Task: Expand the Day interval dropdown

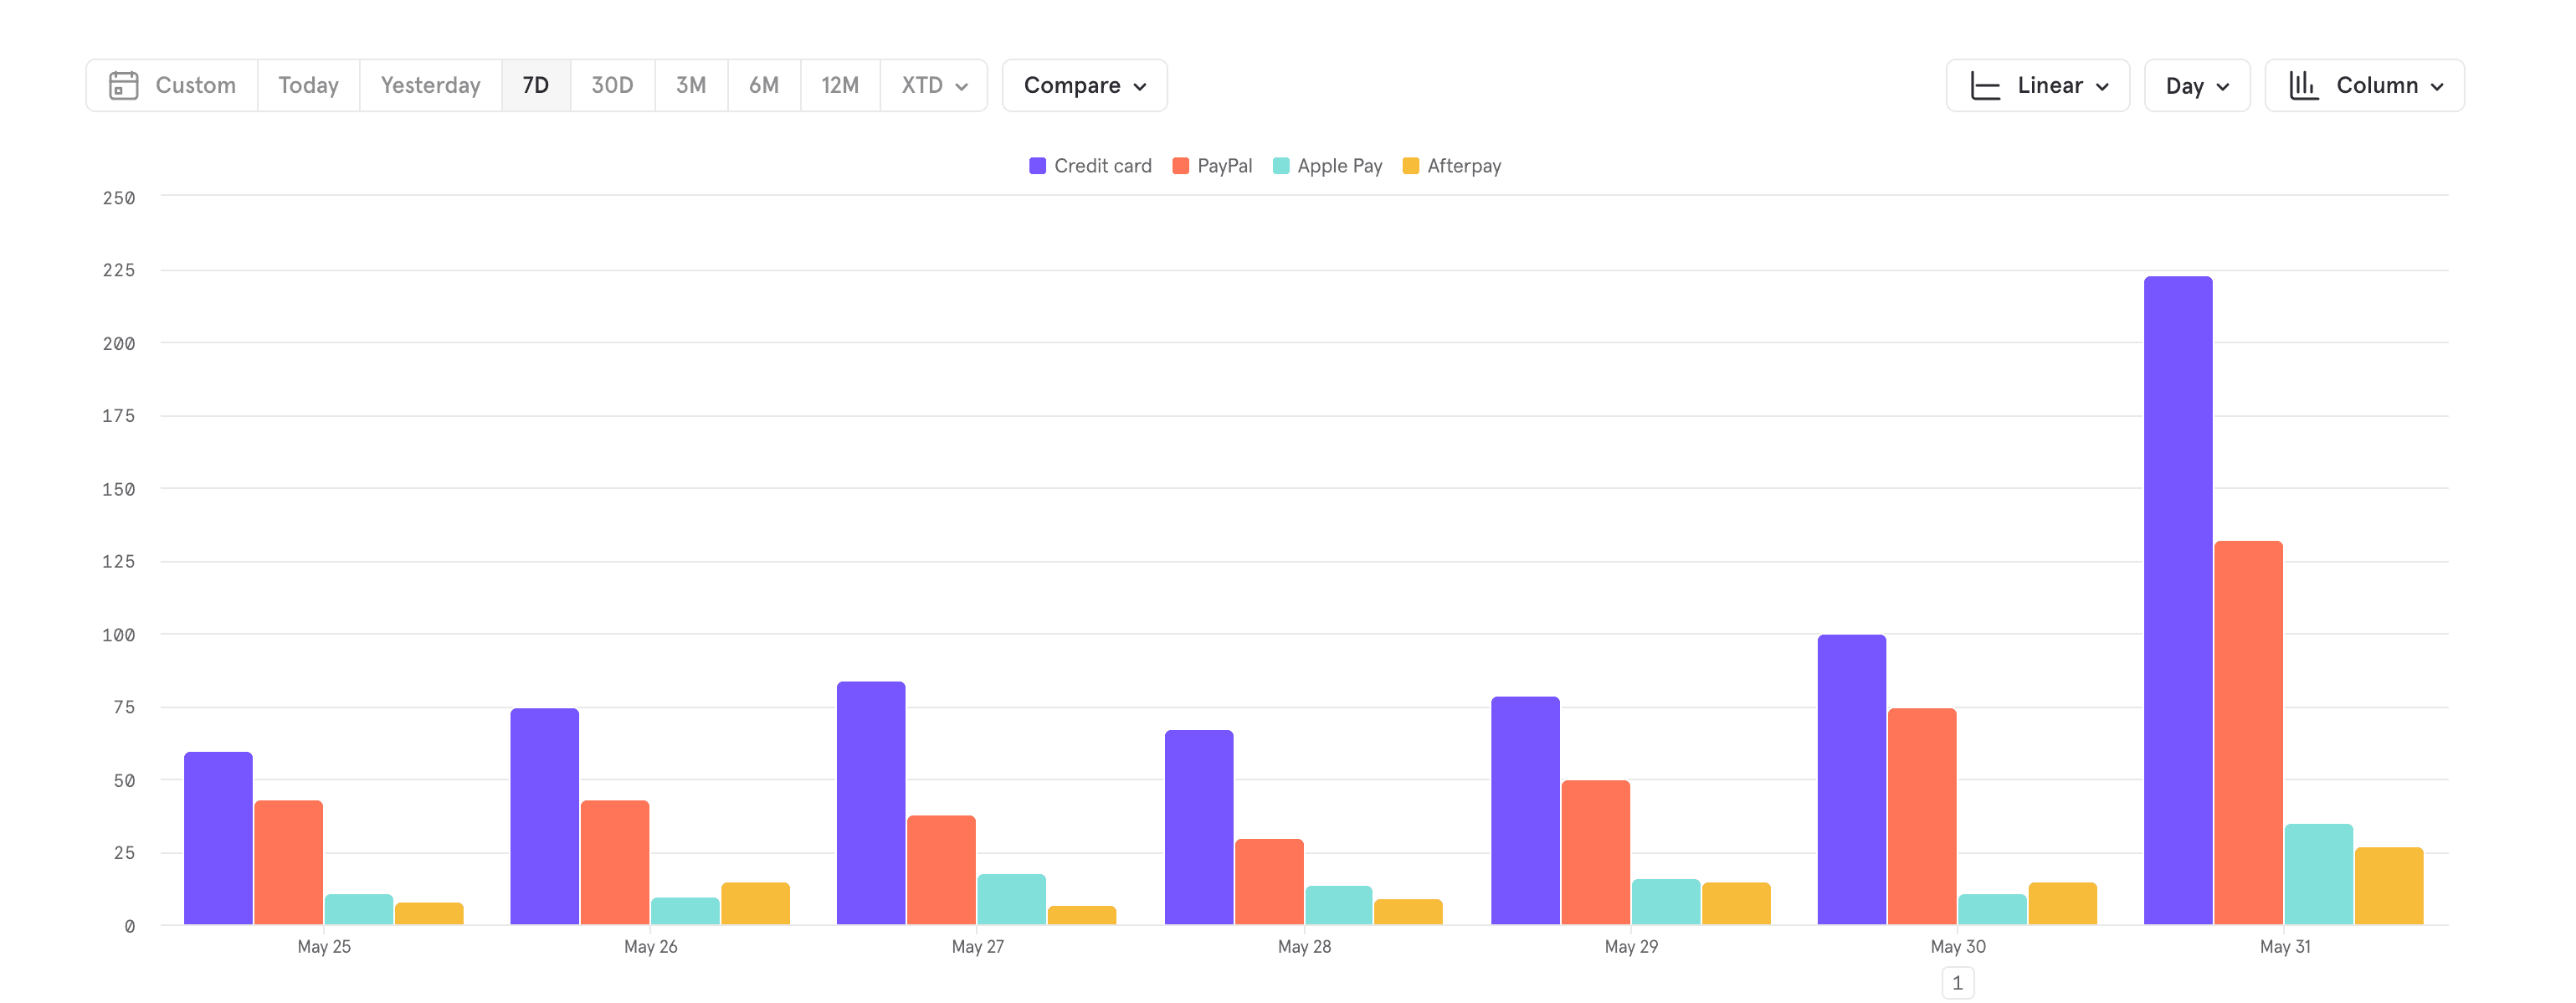Action: [2196, 85]
